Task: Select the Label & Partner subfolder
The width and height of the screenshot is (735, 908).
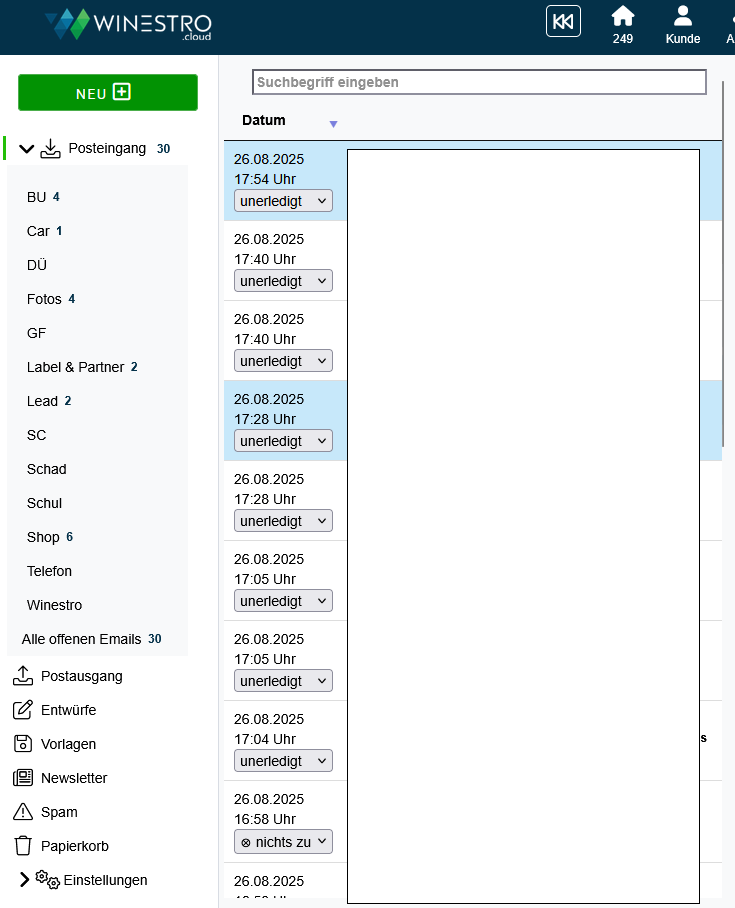Action: (75, 367)
